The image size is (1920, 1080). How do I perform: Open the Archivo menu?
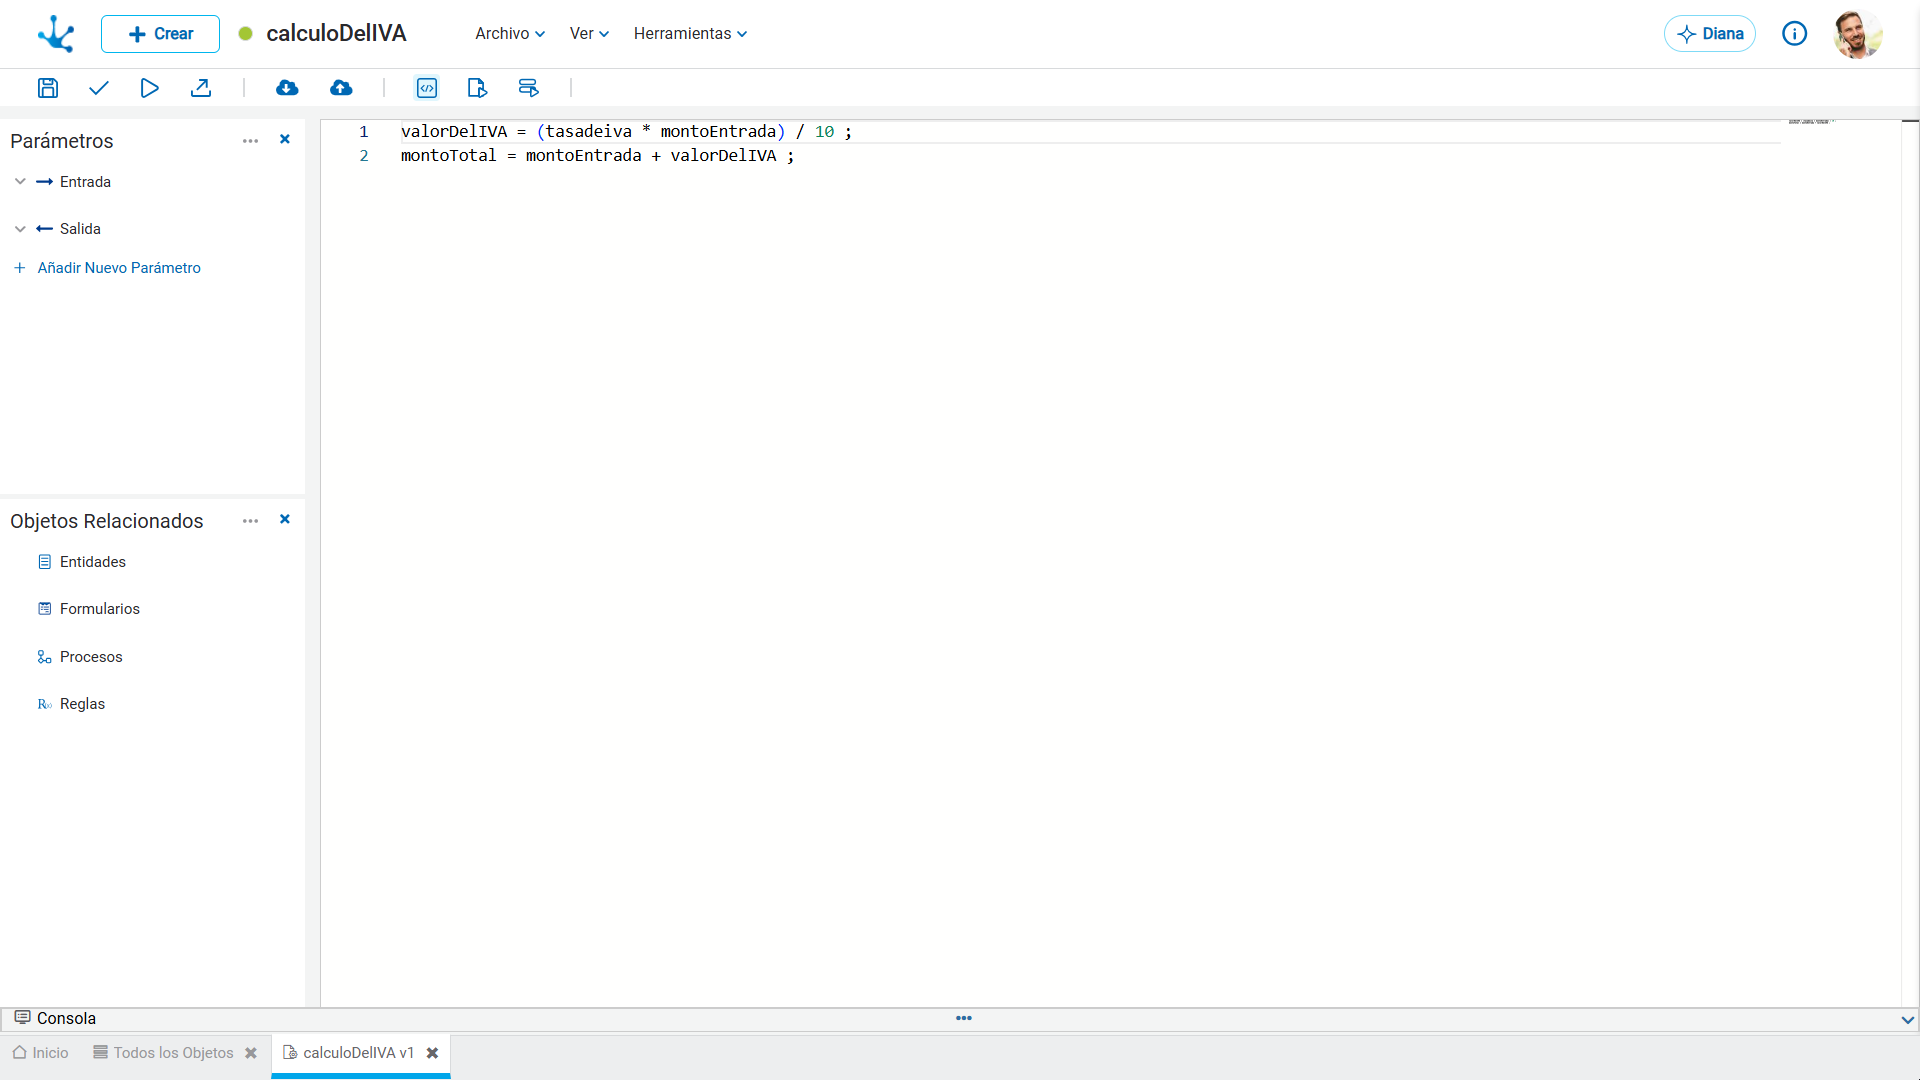click(x=510, y=34)
